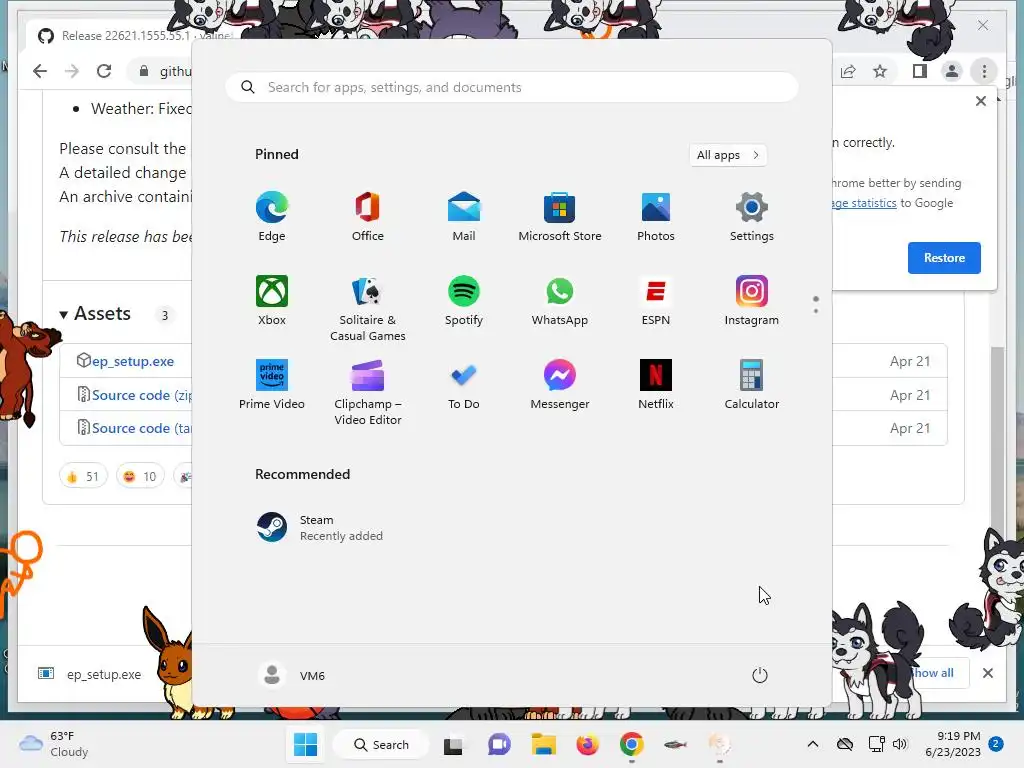
Task: Open the downloaded ep_setup.exe in downloads bar
Action: 90,674
